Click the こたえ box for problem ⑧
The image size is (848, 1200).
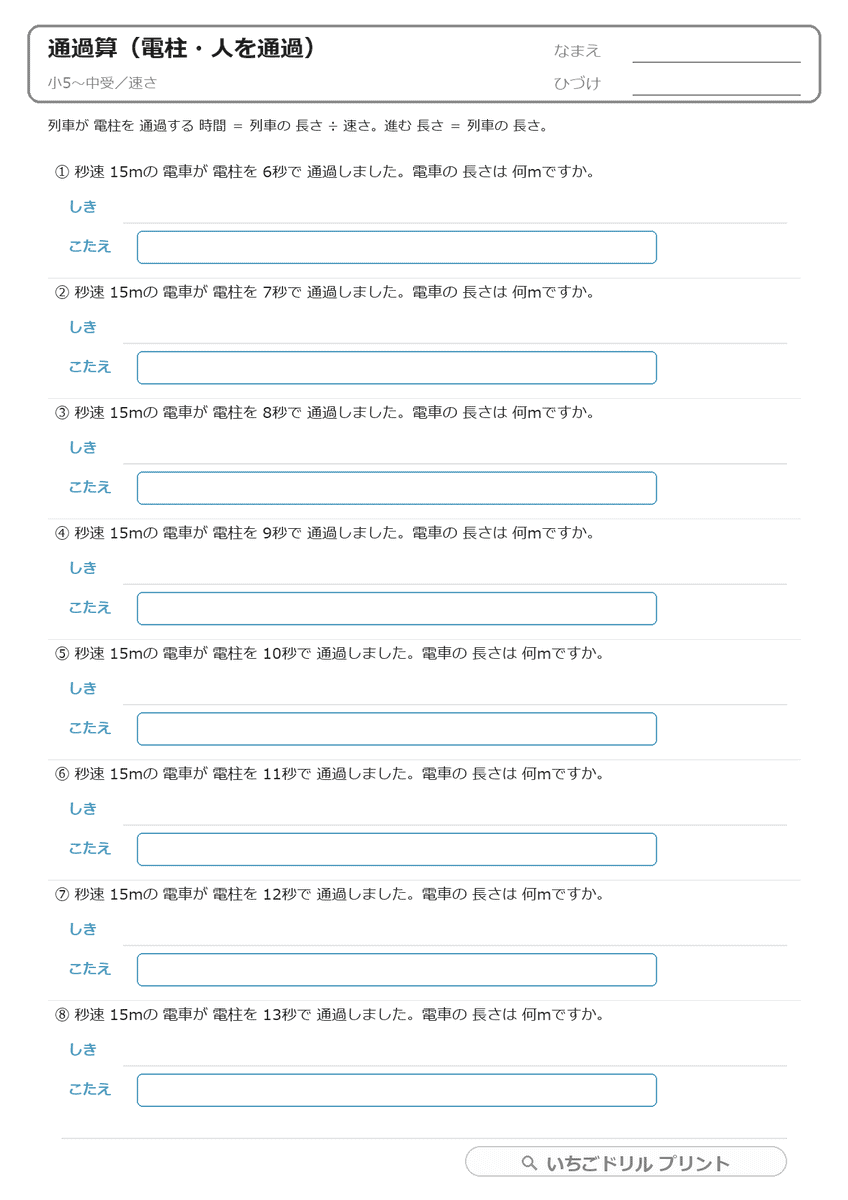(x=397, y=1090)
